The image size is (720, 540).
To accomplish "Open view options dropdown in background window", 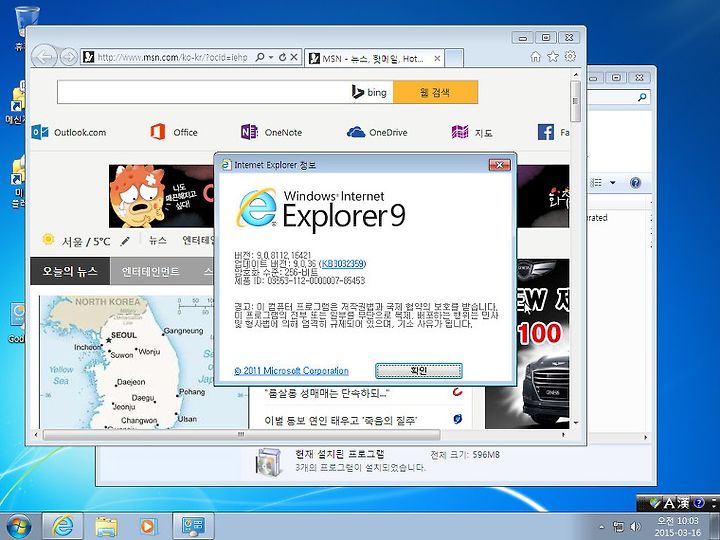I will click(613, 183).
